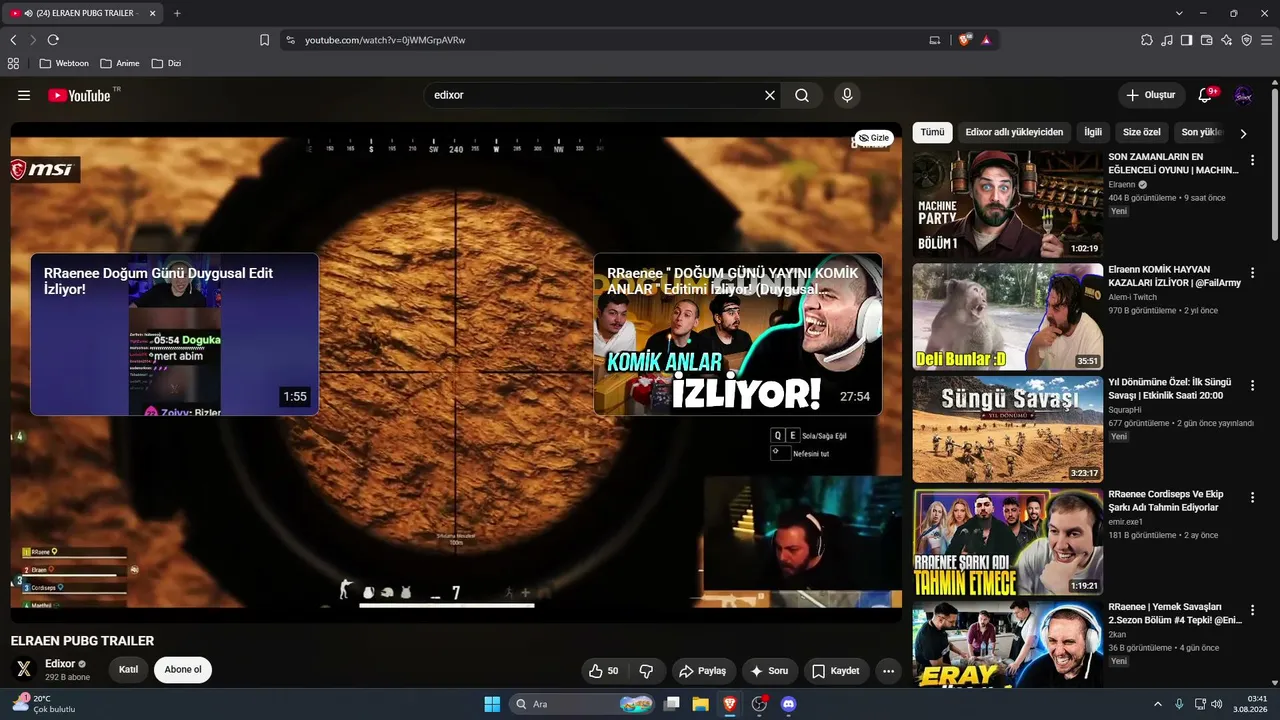Open File Explorer from the taskbar
Viewport: 1280px width, 720px height.
700,704
